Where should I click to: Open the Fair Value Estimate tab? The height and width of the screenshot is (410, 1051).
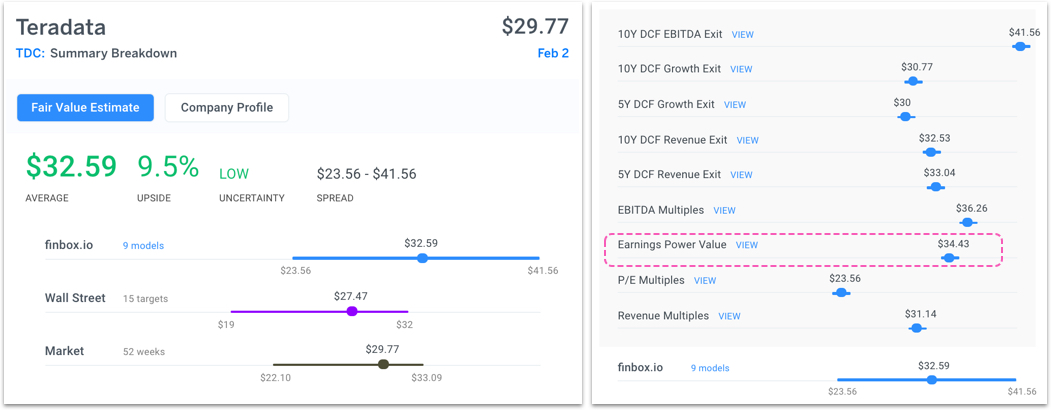(x=85, y=108)
